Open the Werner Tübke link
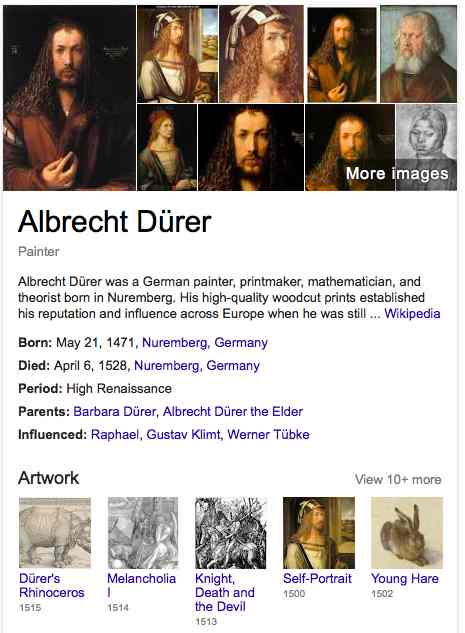The height and width of the screenshot is (633, 465). click(268, 435)
